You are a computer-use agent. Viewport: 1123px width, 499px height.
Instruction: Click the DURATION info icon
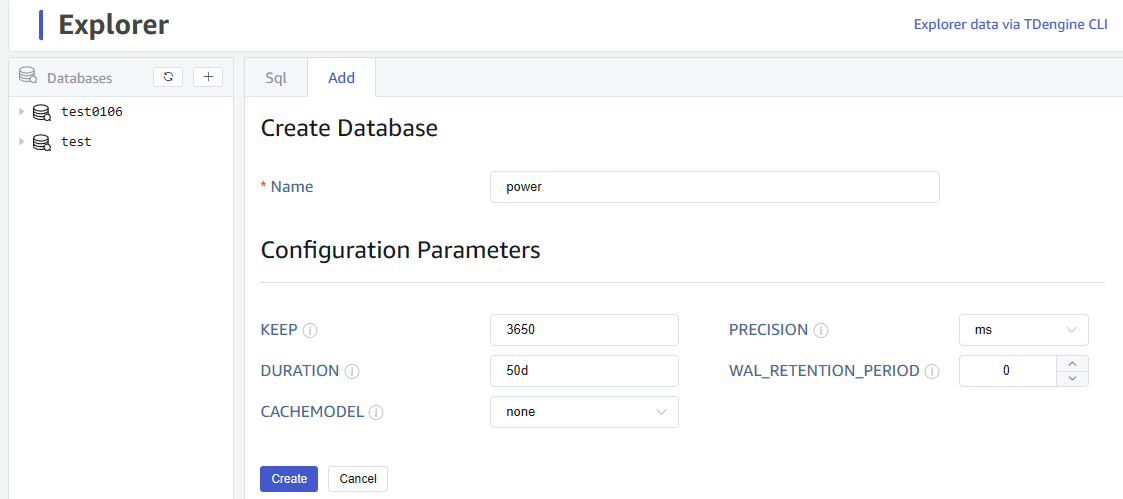click(x=352, y=371)
